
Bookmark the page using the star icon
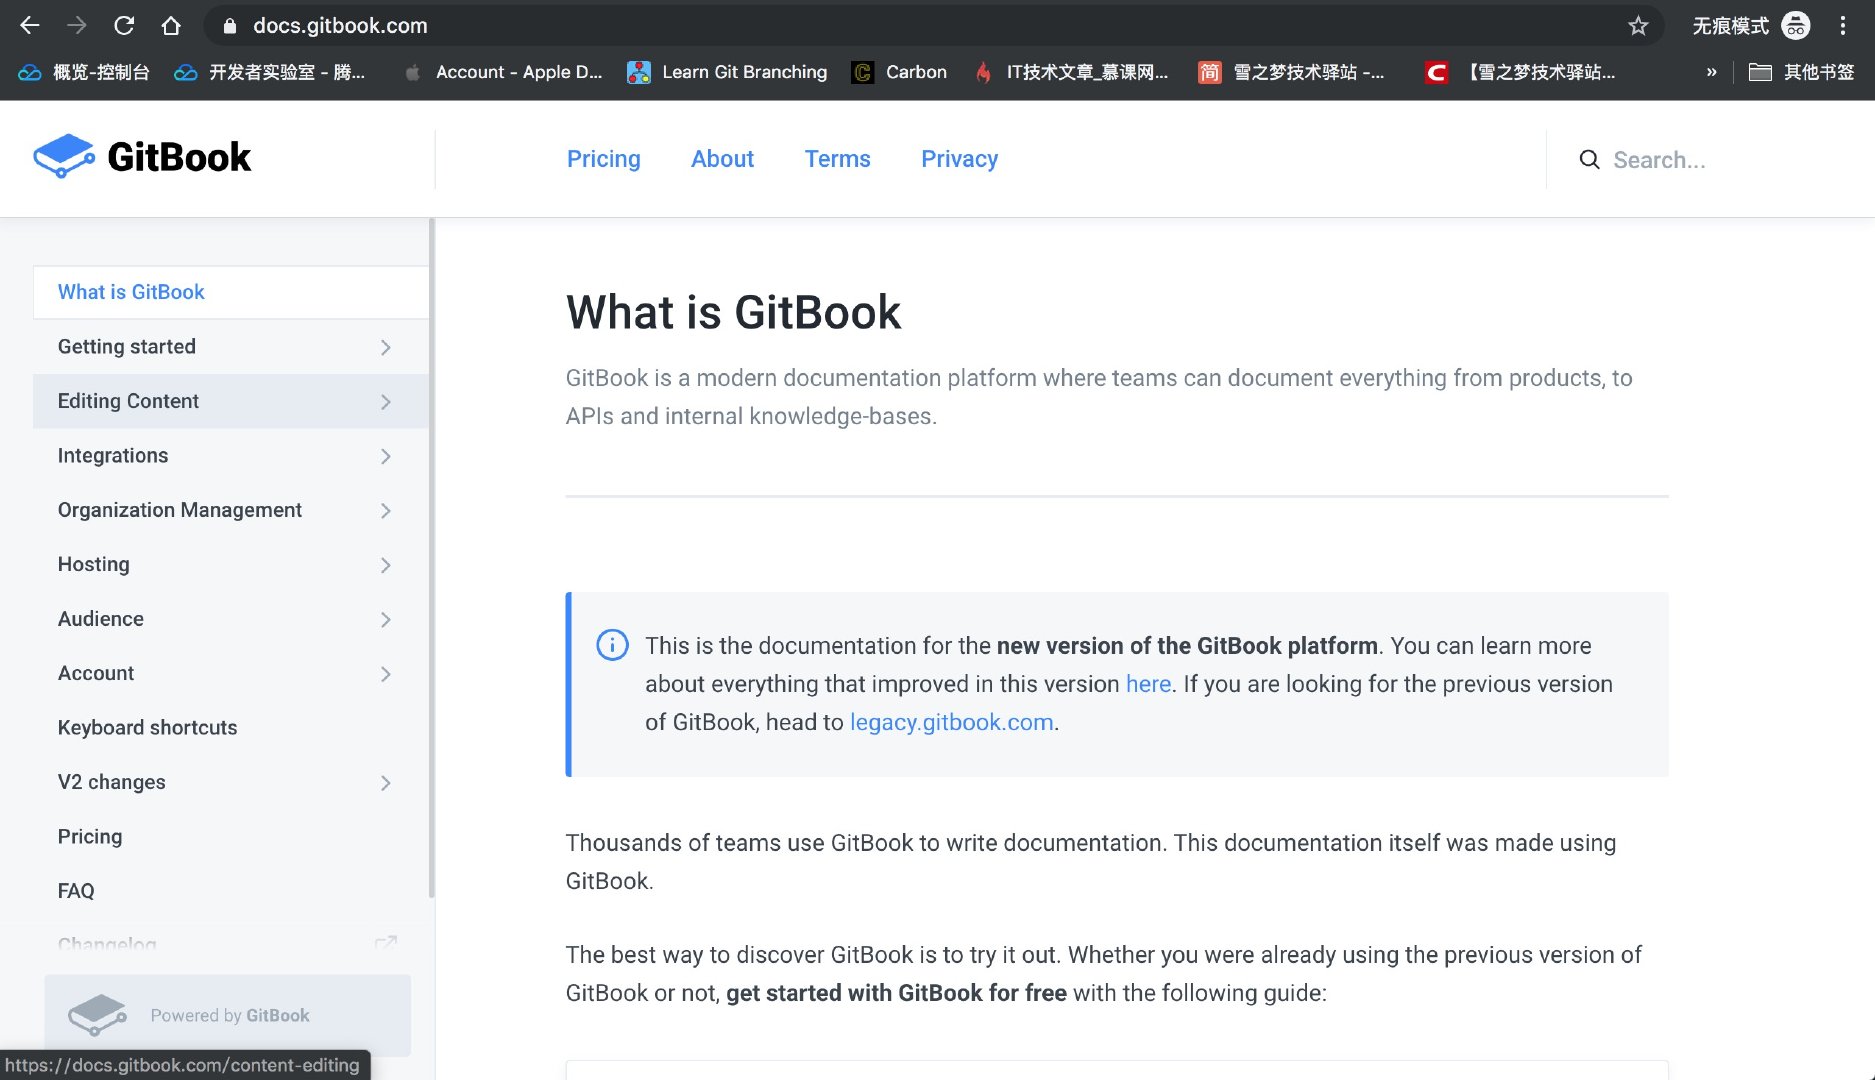tap(1638, 25)
